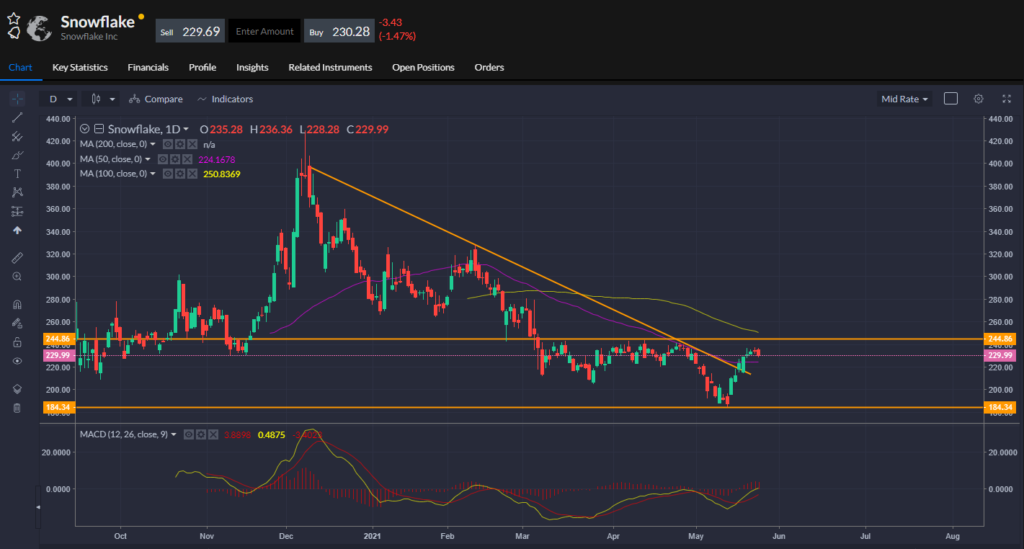
Task: Expand the MA (200, close, 0) options
Action: (153, 144)
